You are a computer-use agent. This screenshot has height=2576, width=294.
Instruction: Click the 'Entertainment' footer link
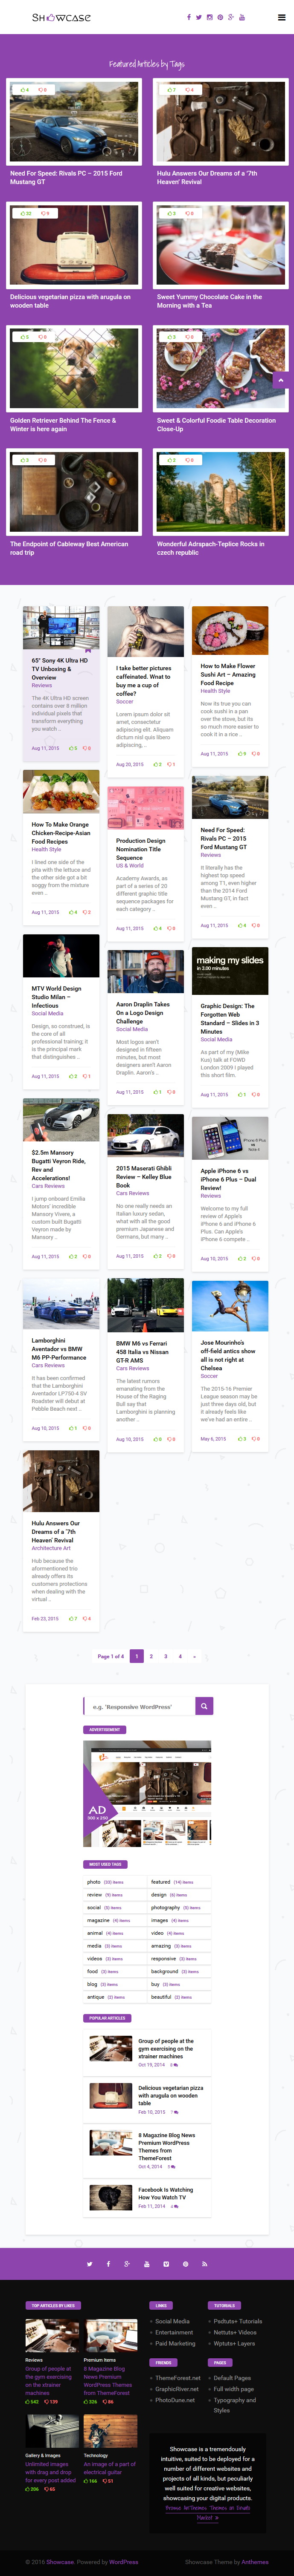pos(174,2331)
